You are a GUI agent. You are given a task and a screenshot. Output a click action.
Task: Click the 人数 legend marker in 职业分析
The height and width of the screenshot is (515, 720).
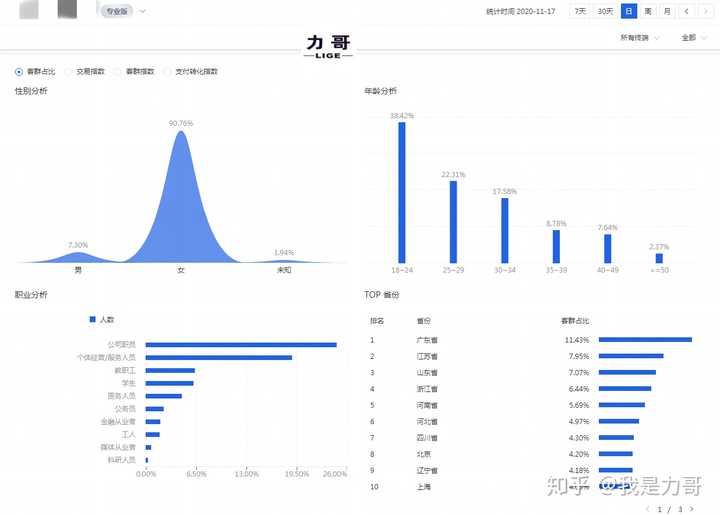pyautogui.click(x=93, y=319)
